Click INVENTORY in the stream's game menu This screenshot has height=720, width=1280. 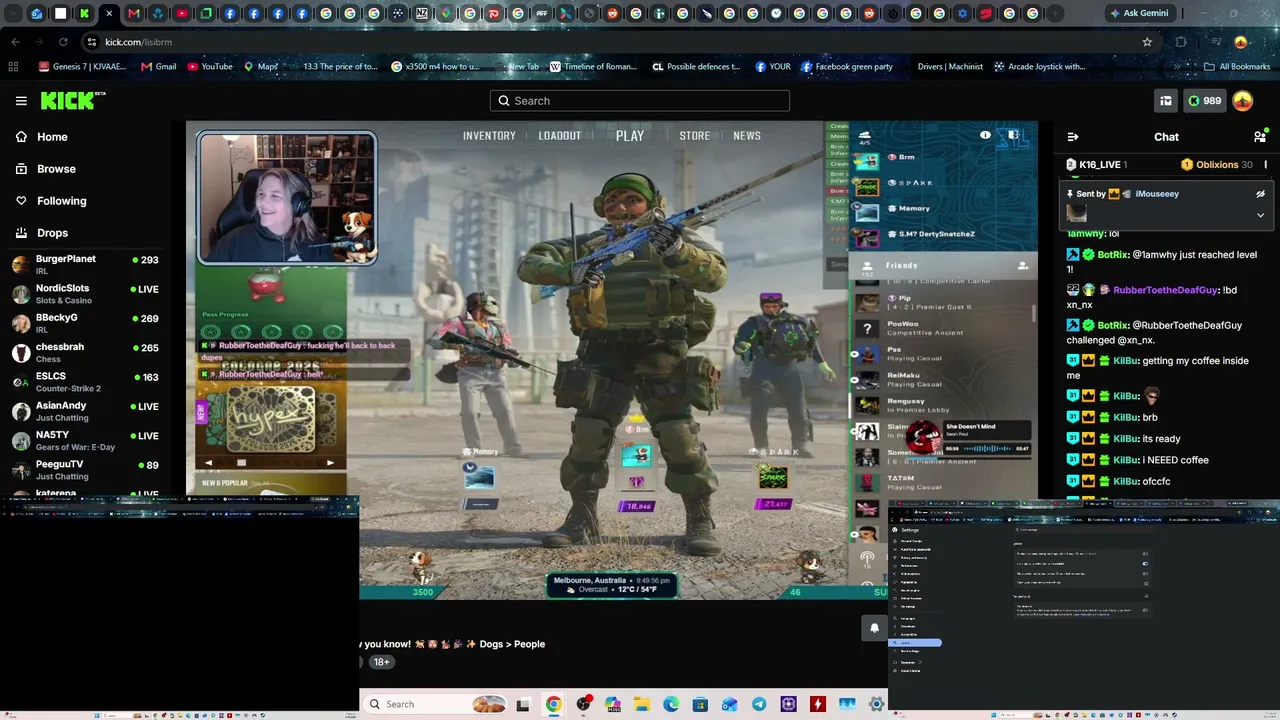[x=489, y=136]
